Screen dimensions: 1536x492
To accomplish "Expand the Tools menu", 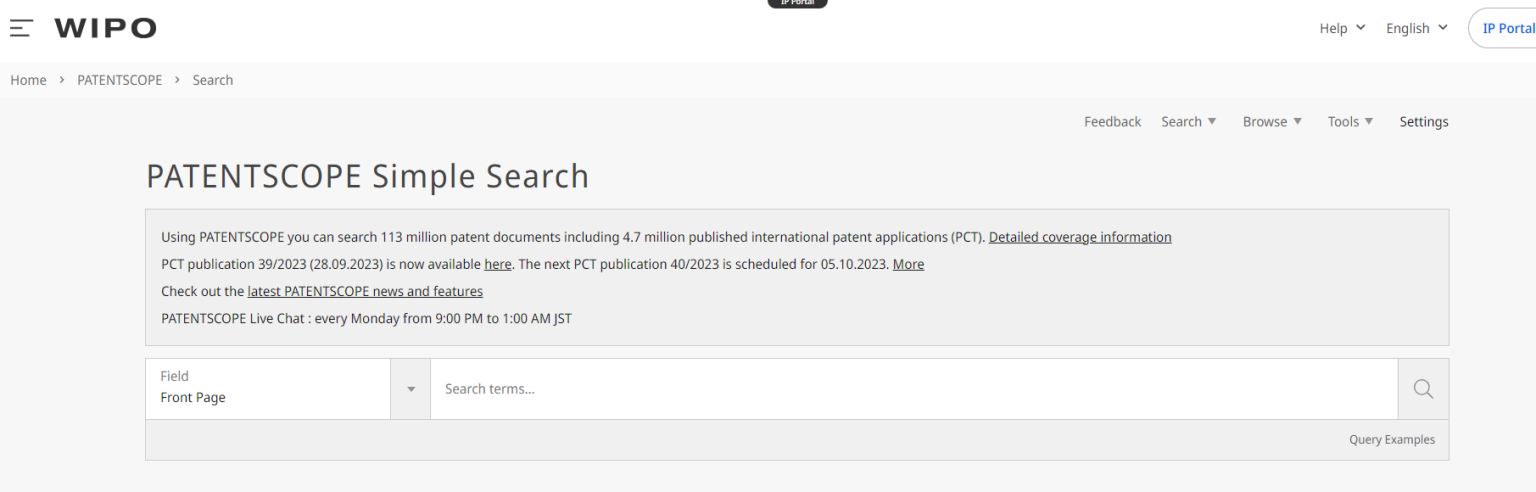I will click(1350, 122).
